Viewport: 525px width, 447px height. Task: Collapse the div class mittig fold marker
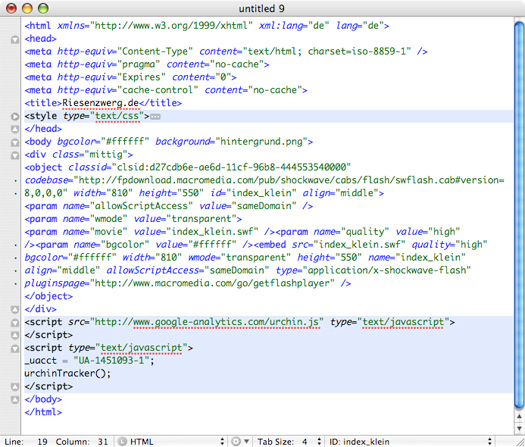(15, 155)
